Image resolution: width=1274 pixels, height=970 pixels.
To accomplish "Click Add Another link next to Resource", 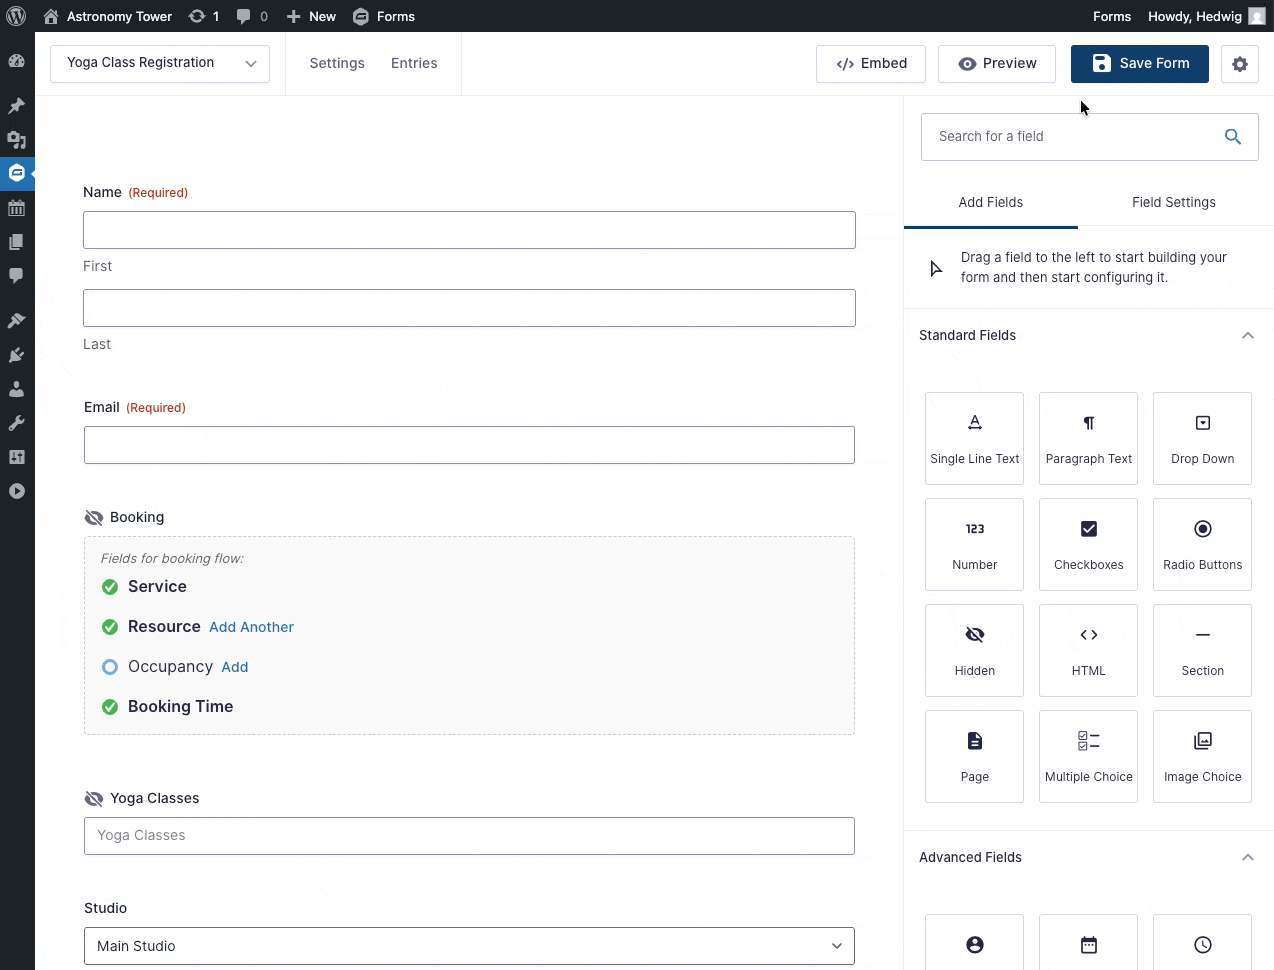I will coord(251,627).
